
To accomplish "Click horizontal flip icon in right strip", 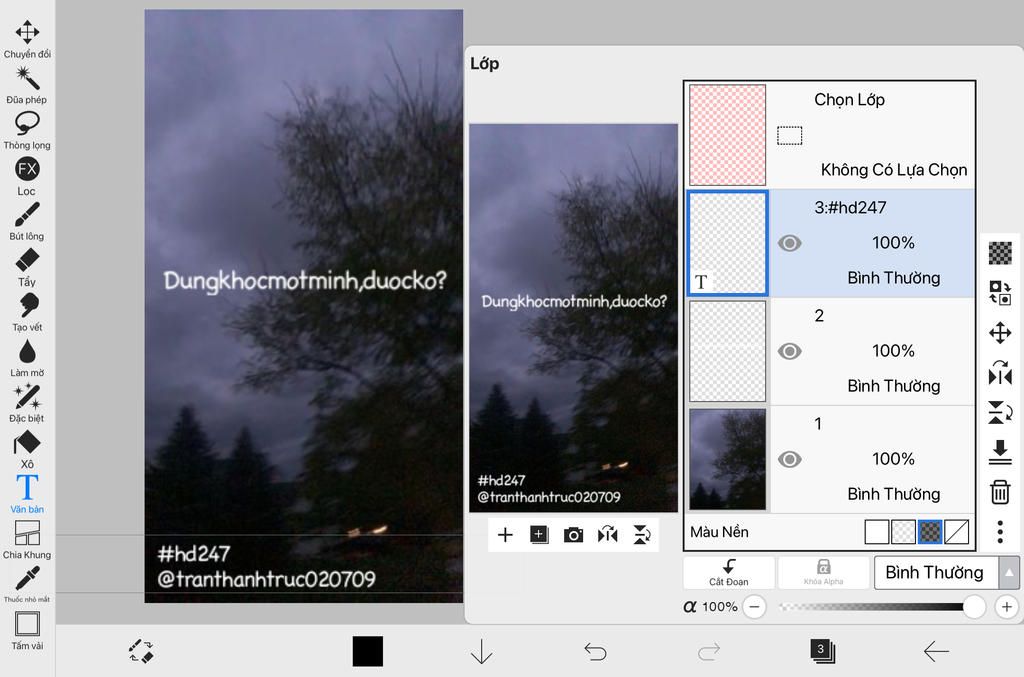I will pos(1000,373).
